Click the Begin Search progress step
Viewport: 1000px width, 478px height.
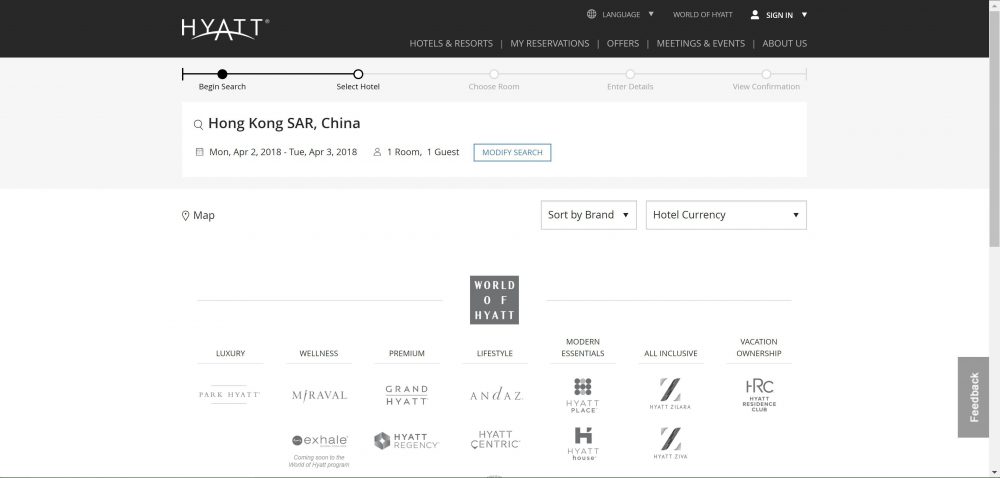222,74
